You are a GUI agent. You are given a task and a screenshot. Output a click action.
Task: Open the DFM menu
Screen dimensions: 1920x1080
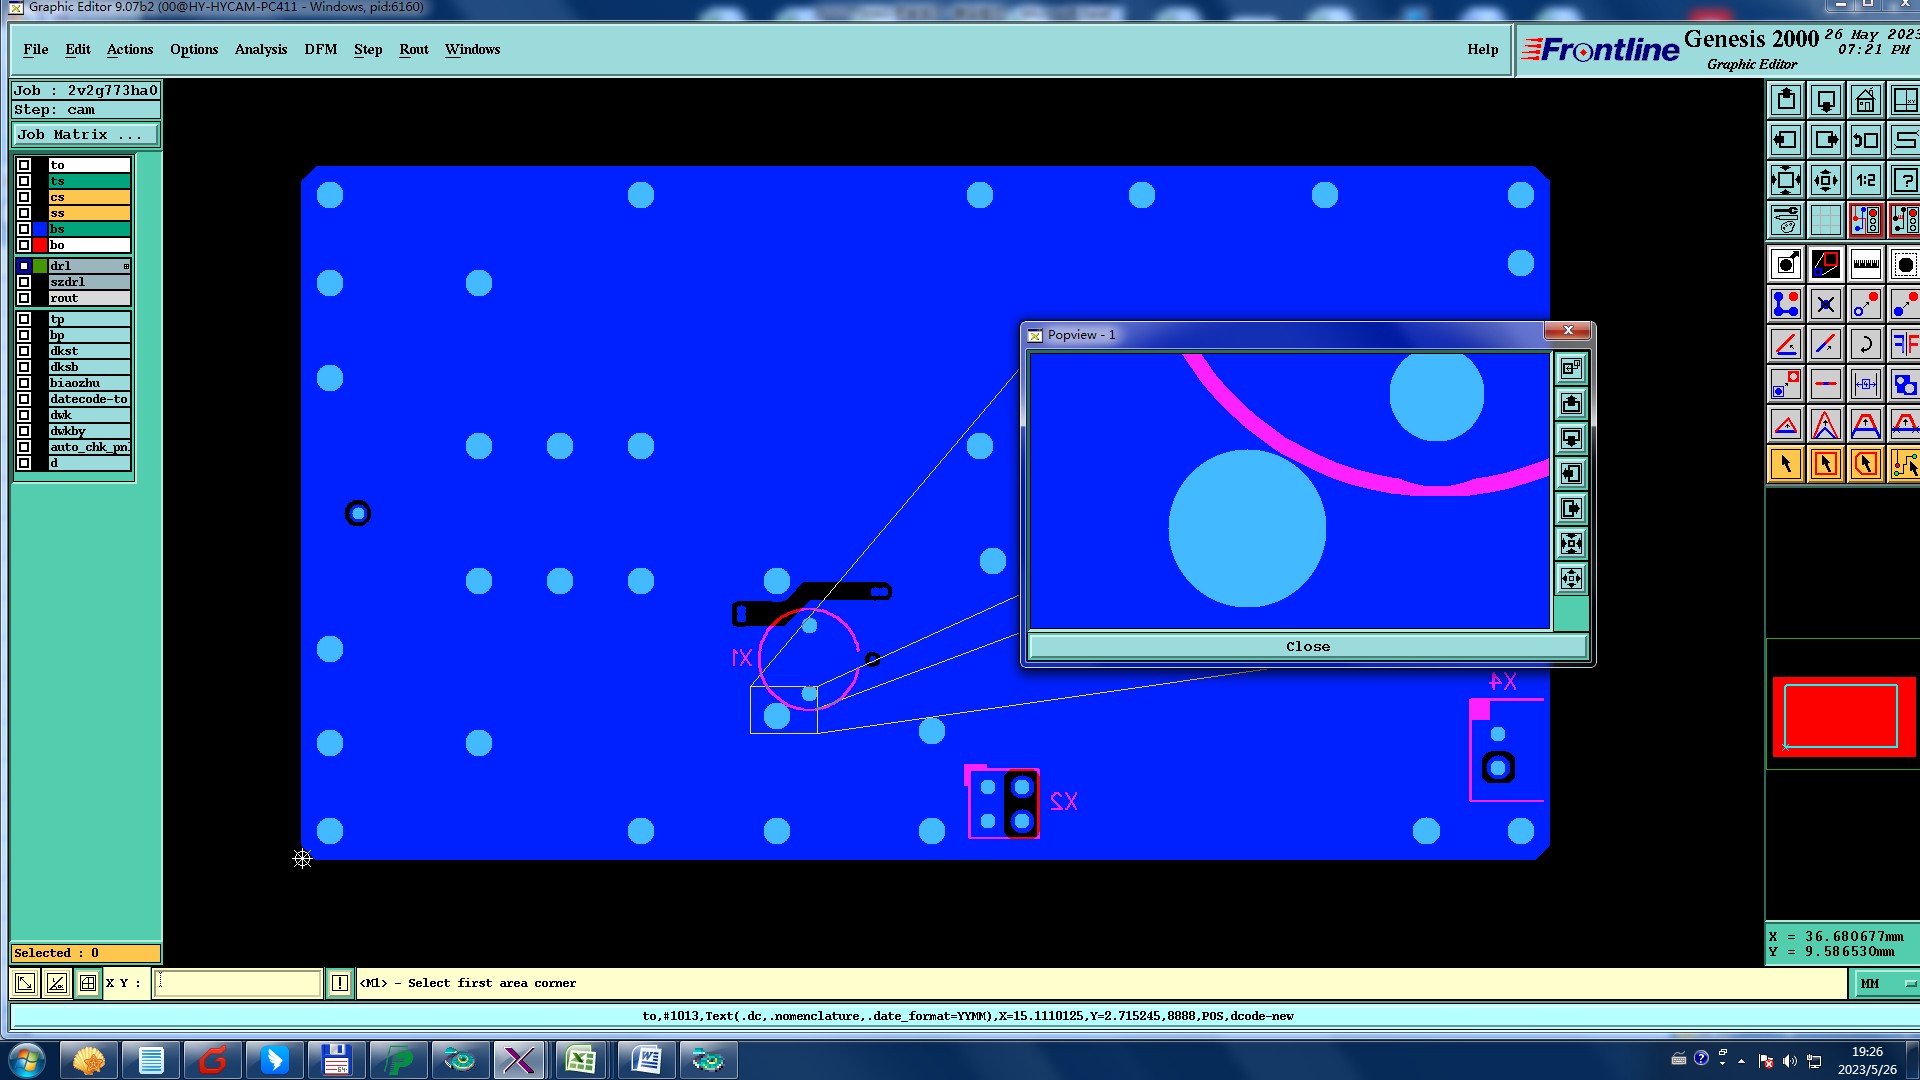[x=320, y=49]
